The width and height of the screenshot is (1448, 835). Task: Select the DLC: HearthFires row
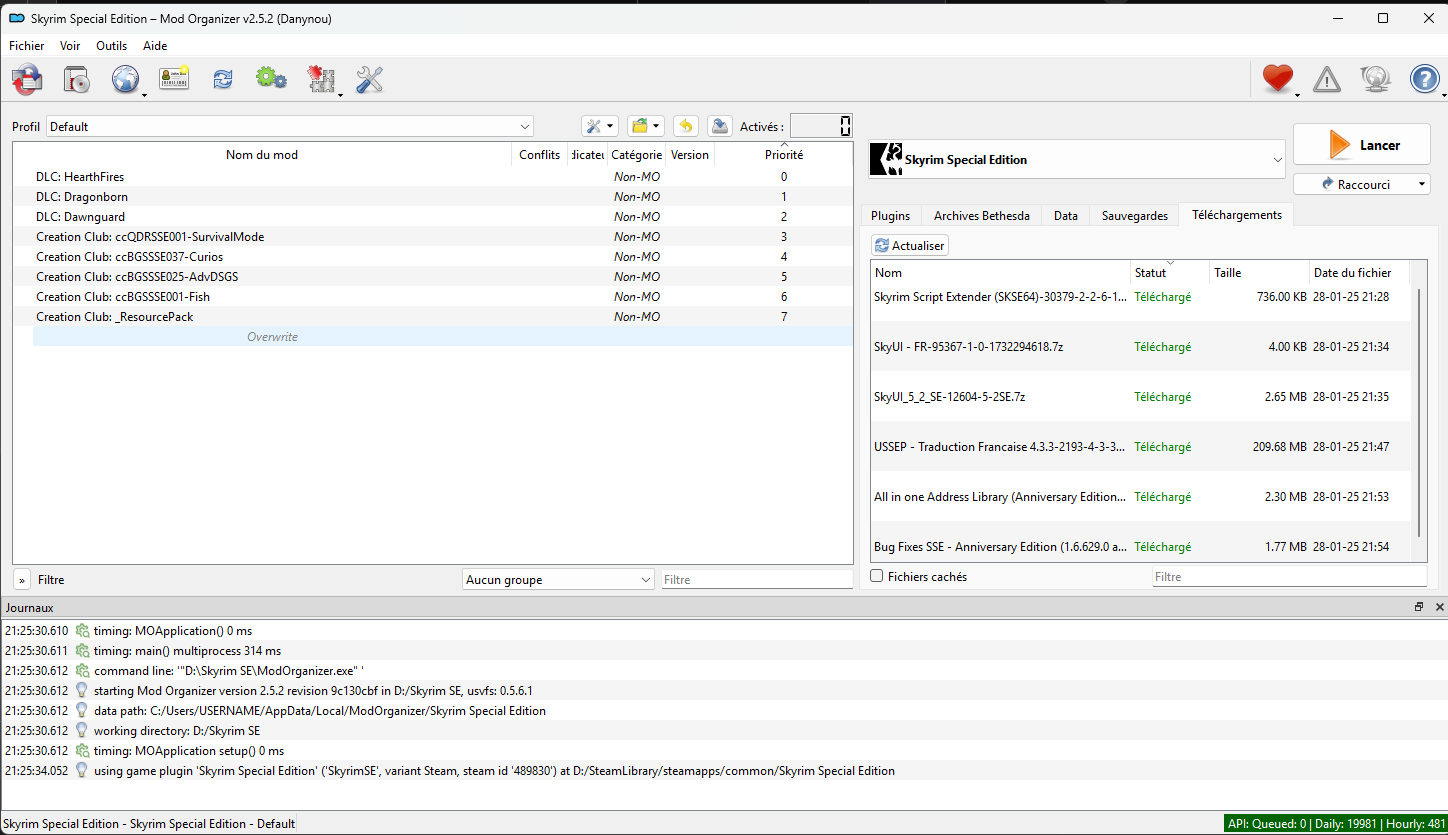pos(433,177)
